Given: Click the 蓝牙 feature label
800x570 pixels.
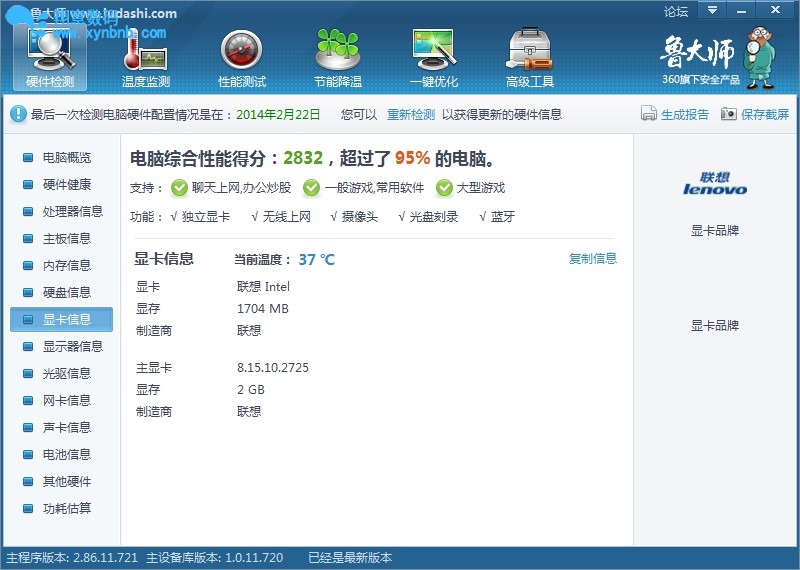Looking at the screenshot, I should pos(503,217).
